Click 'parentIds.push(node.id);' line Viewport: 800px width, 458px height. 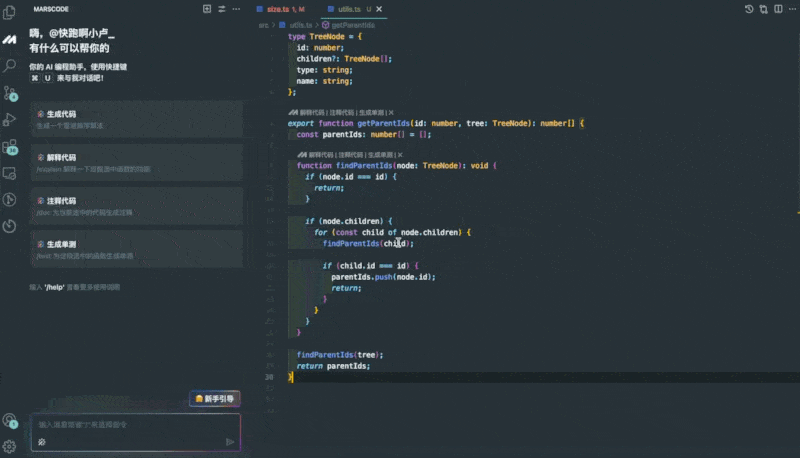(383, 277)
